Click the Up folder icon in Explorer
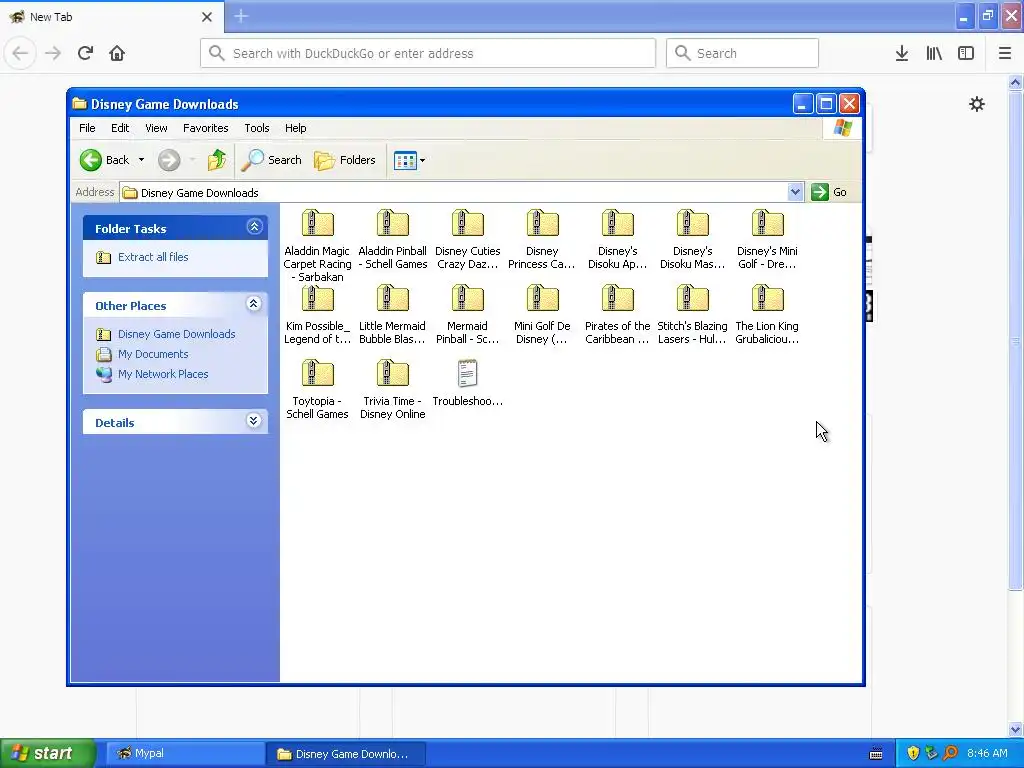The height and width of the screenshot is (768, 1024). click(216, 160)
